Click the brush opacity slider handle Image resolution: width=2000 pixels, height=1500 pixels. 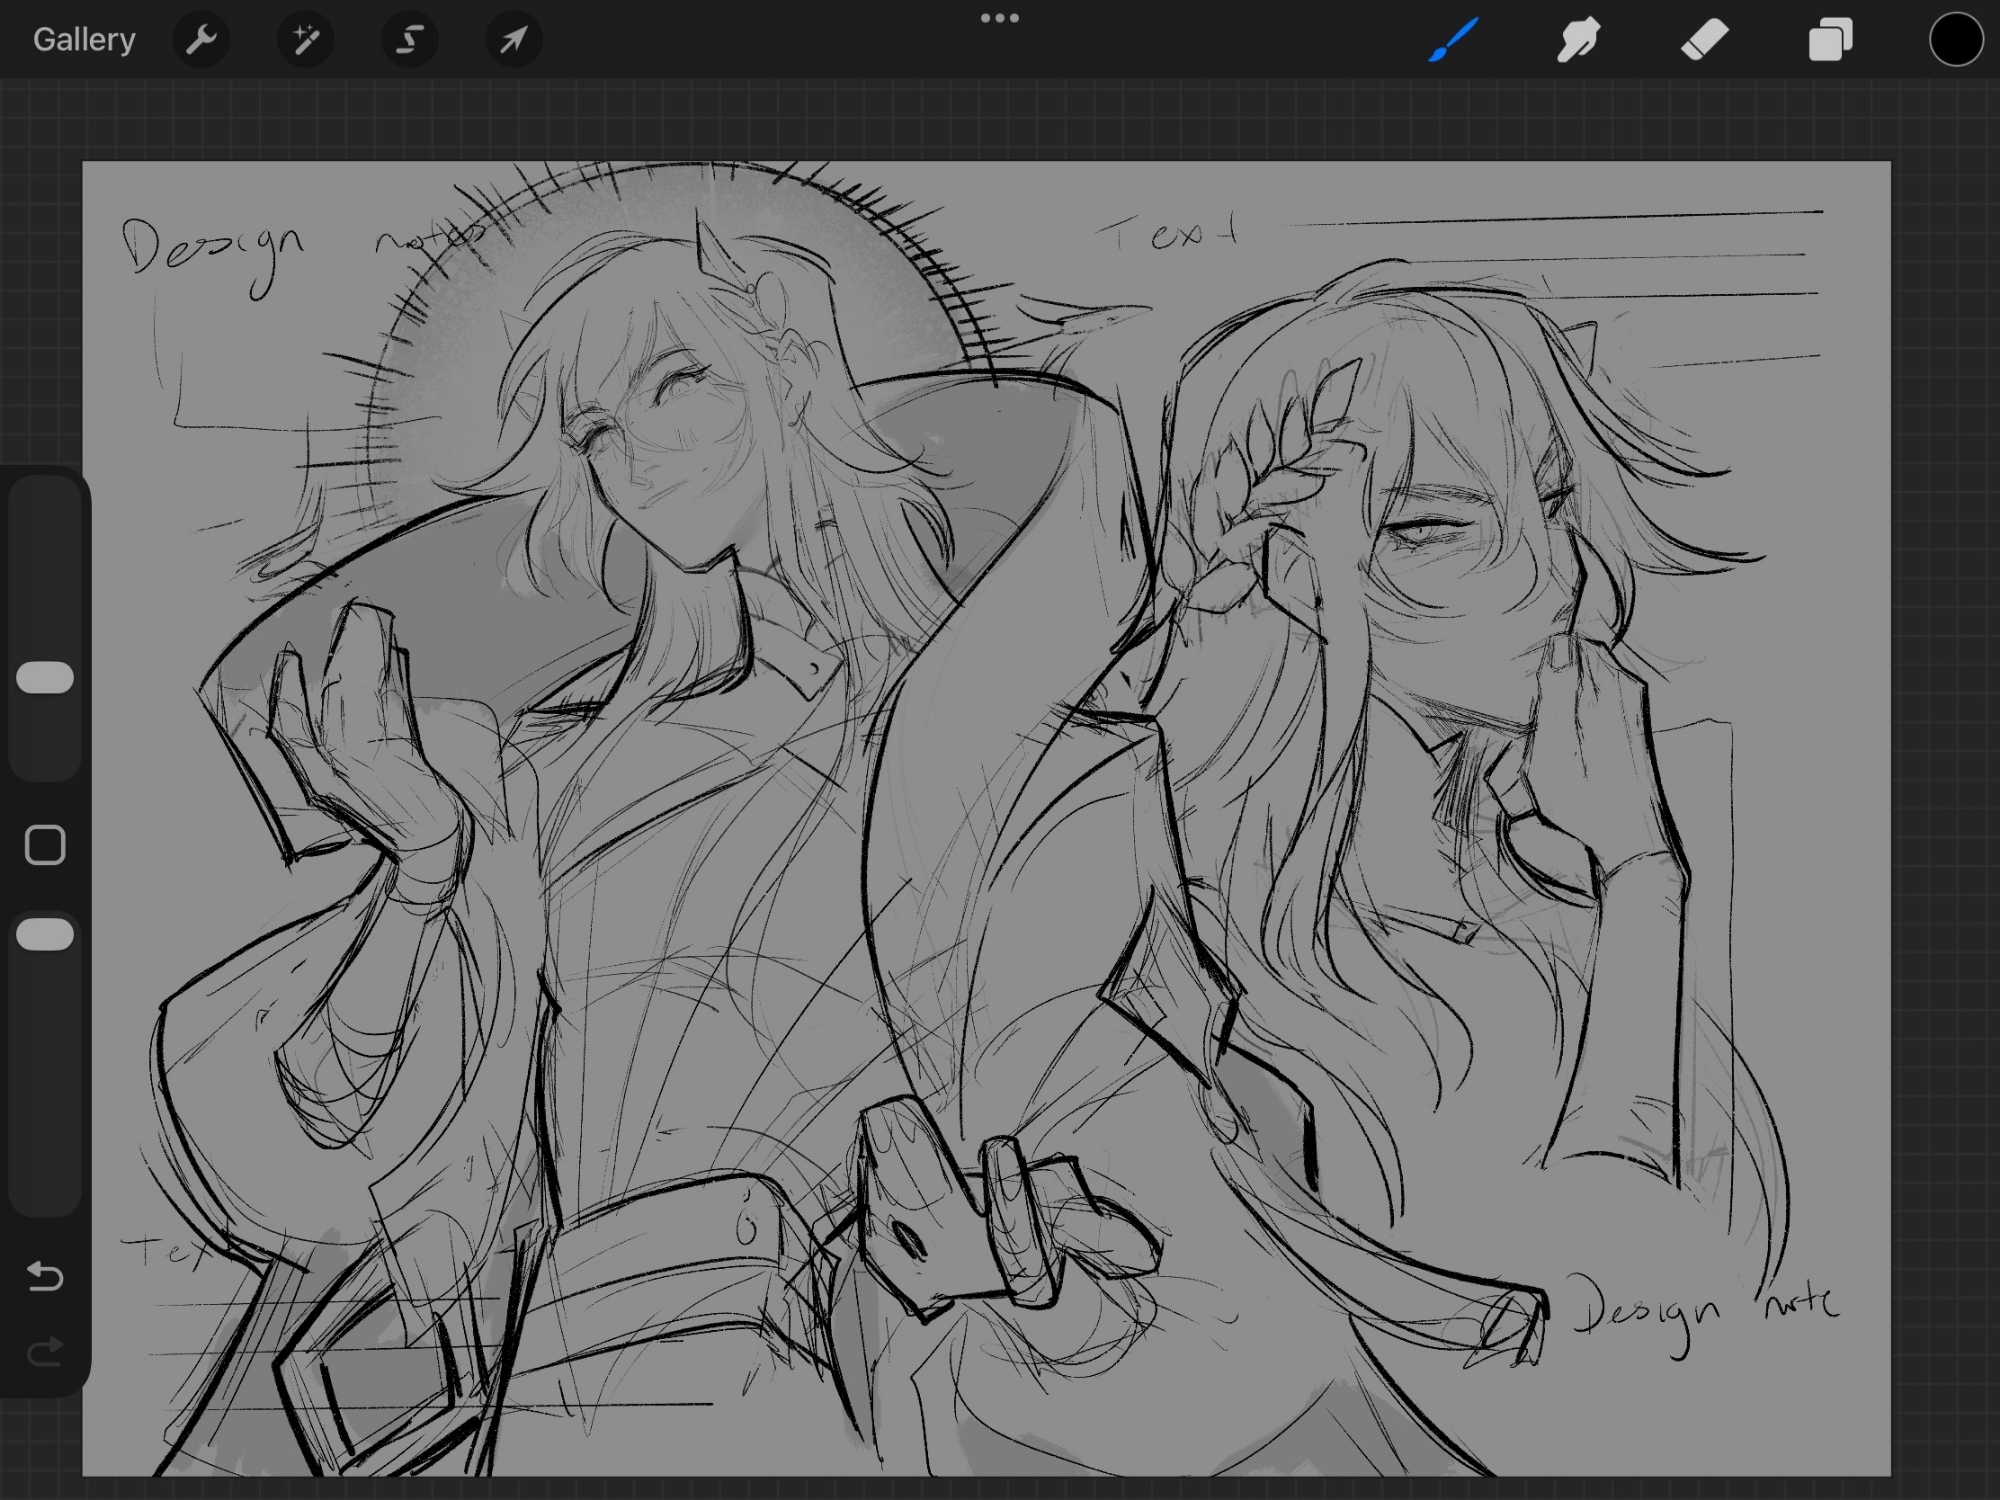(x=45, y=934)
